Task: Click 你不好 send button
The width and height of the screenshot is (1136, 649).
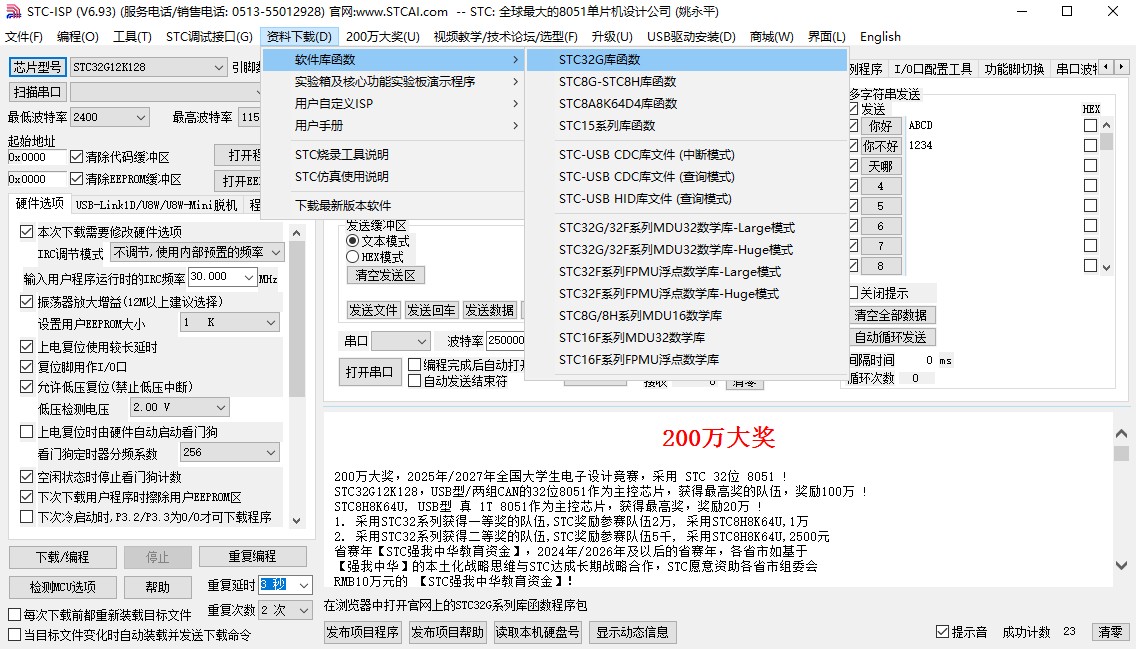Action: click(x=881, y=146)
